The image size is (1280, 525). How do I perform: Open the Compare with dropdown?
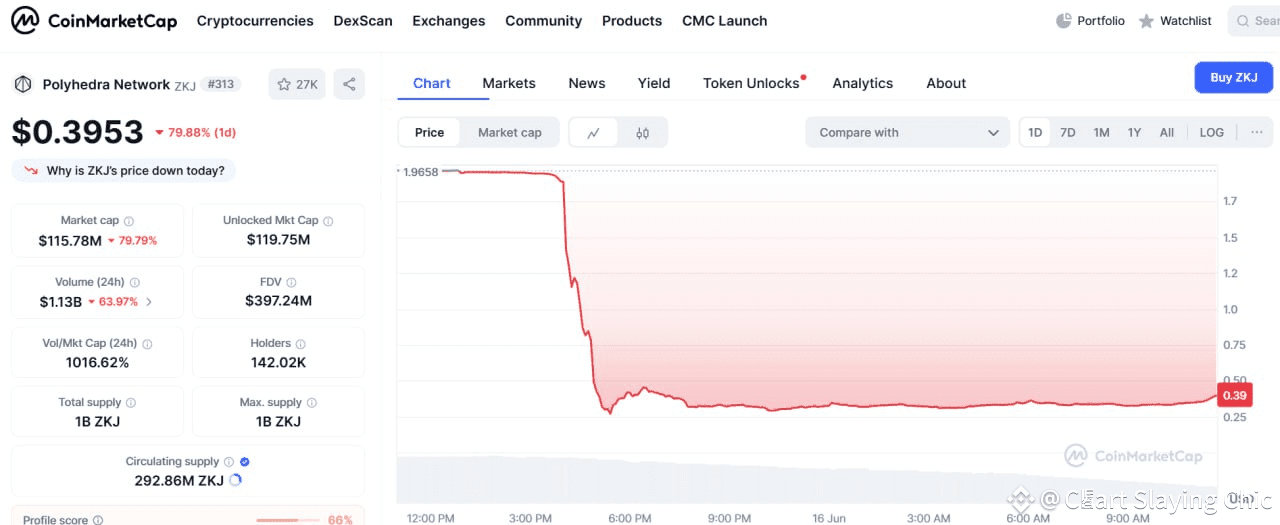[x=908, y=132]
